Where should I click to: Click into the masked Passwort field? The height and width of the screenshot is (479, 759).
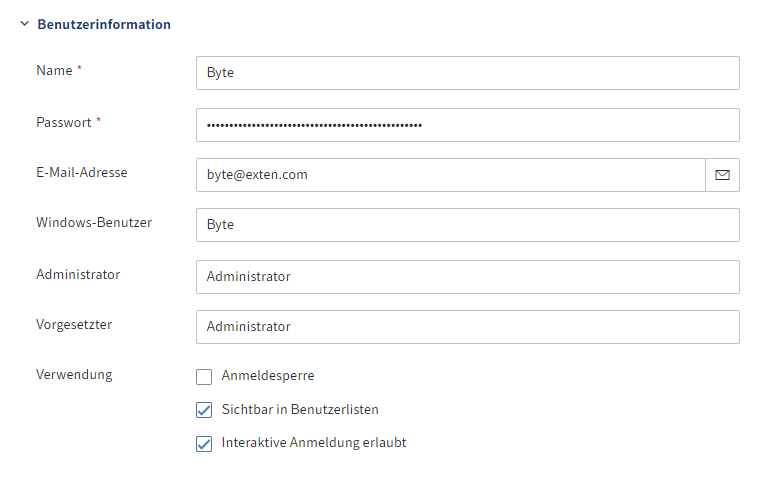click(468, 125)
